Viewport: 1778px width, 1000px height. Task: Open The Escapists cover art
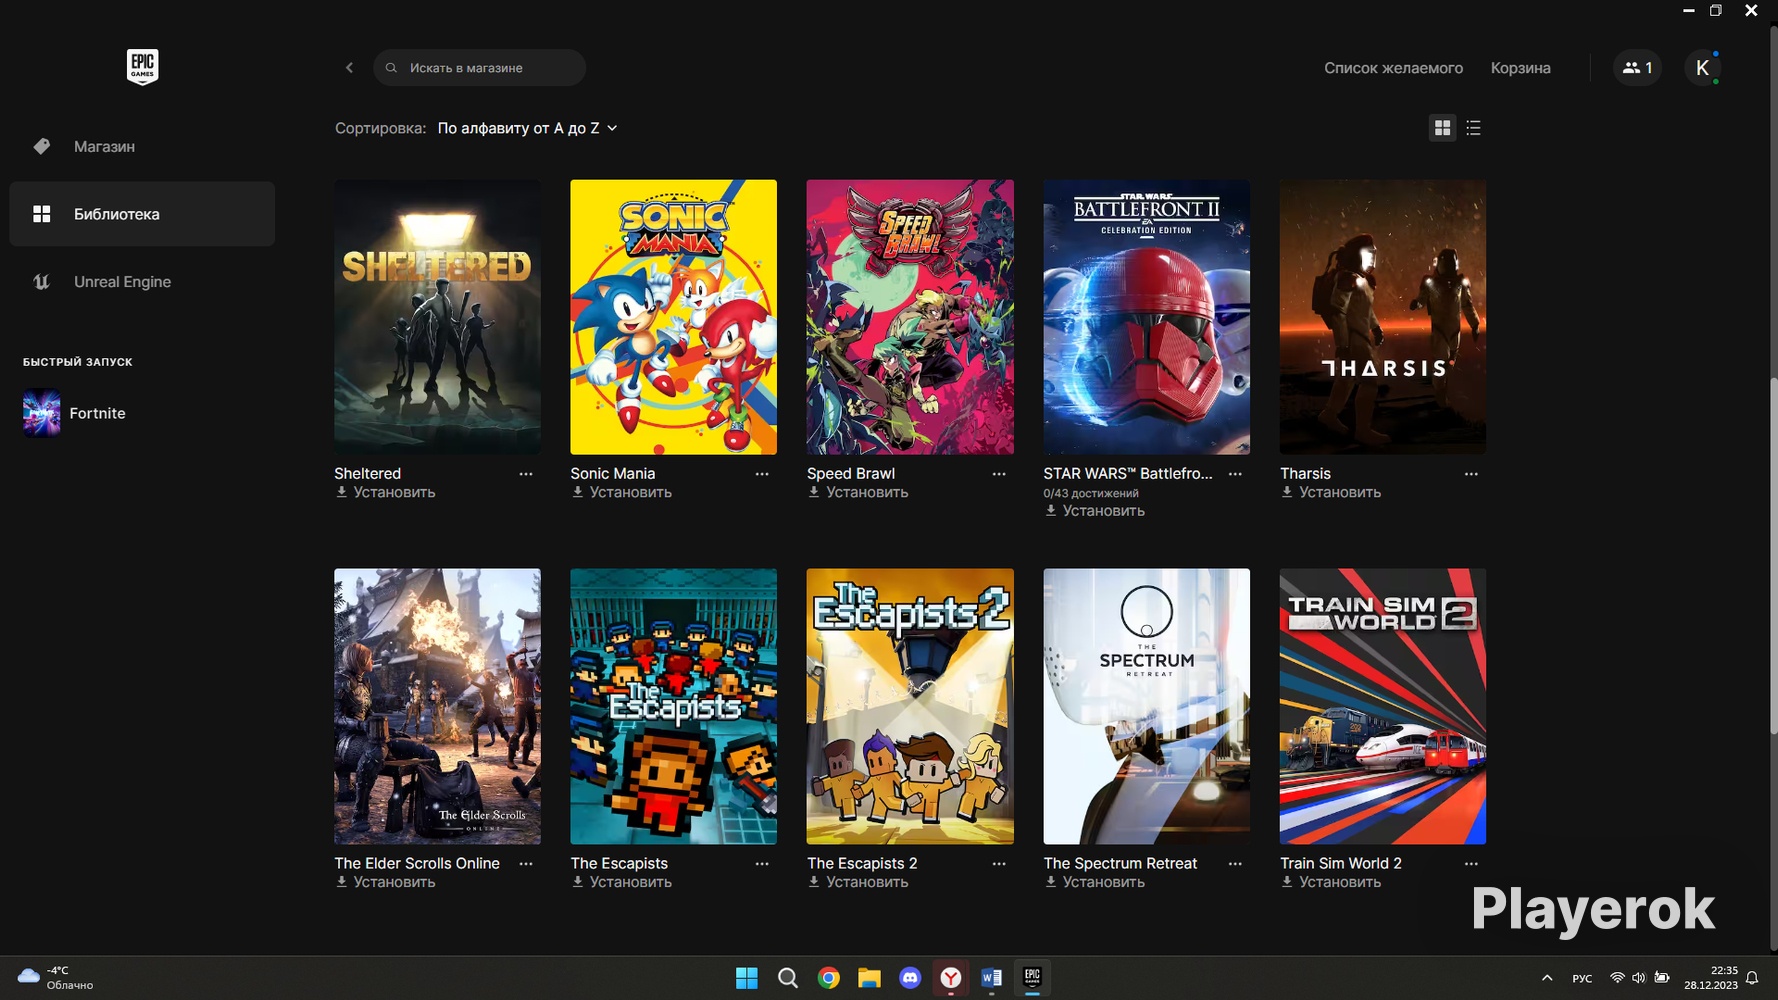click(673, 707)
